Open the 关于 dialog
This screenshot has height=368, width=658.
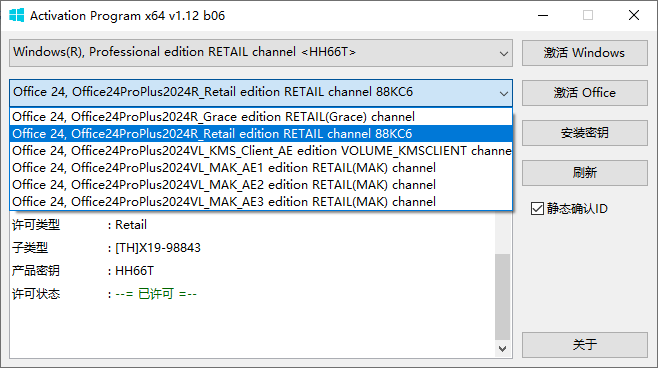(585, 345)
